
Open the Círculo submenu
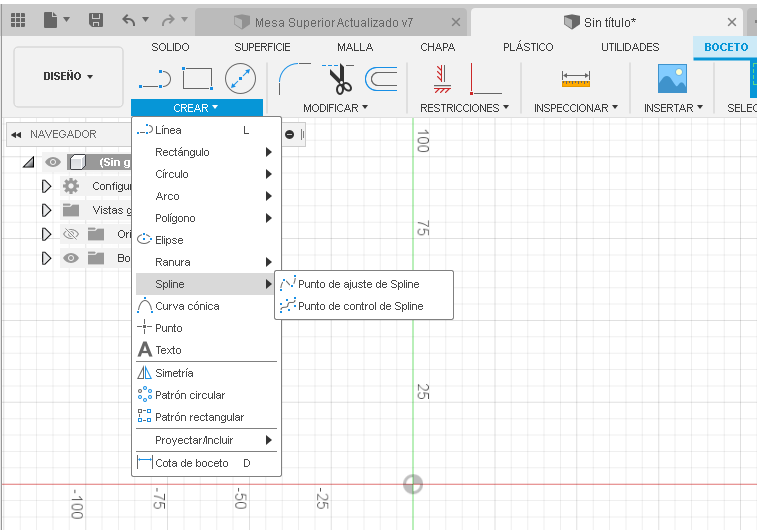tap(207, 174)
